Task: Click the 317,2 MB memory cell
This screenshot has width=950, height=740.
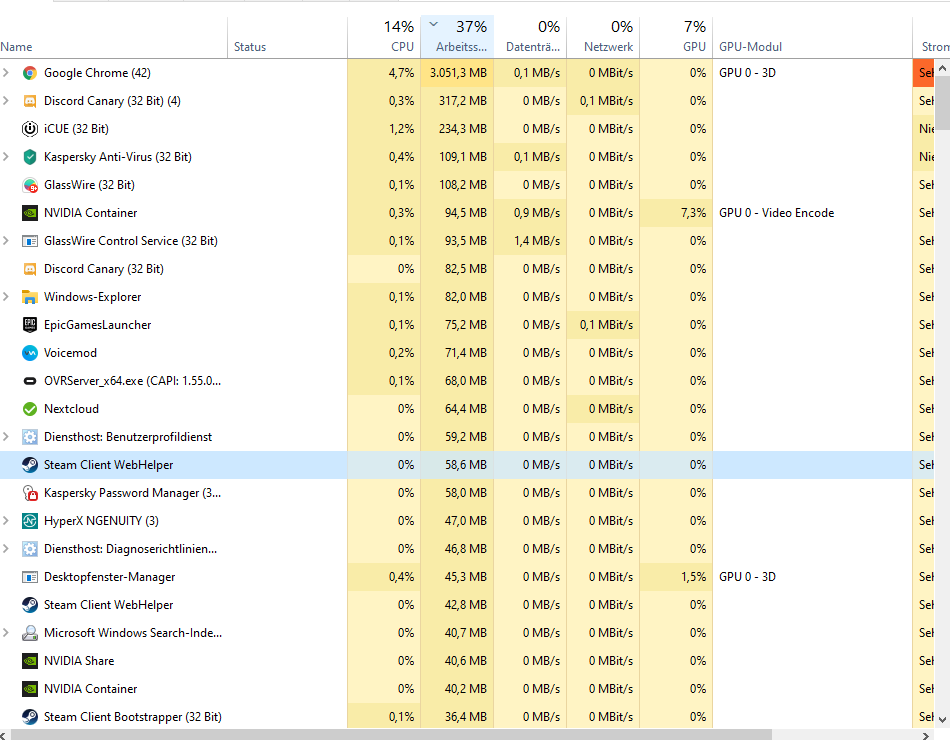Action: click(457, 101)
